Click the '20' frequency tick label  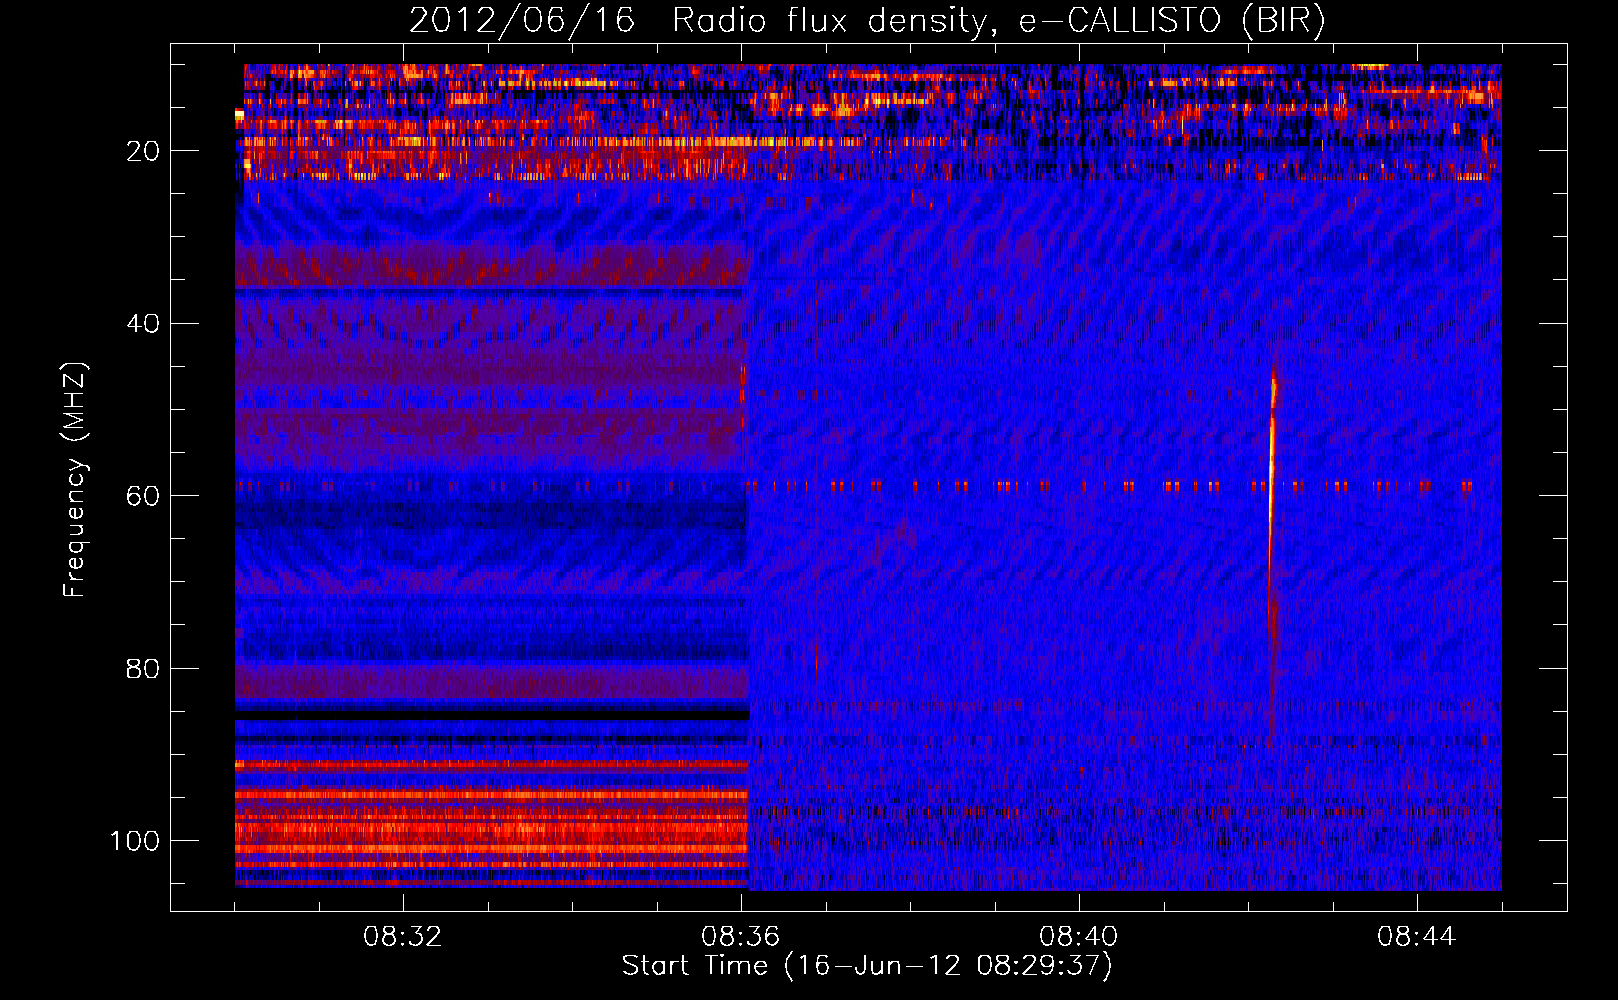[x=143, y=151]
